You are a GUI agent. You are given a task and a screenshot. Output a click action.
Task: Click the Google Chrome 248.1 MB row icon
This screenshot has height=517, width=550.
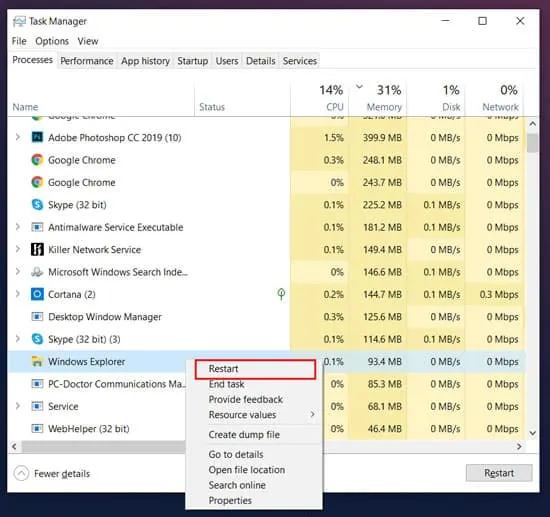37,160
